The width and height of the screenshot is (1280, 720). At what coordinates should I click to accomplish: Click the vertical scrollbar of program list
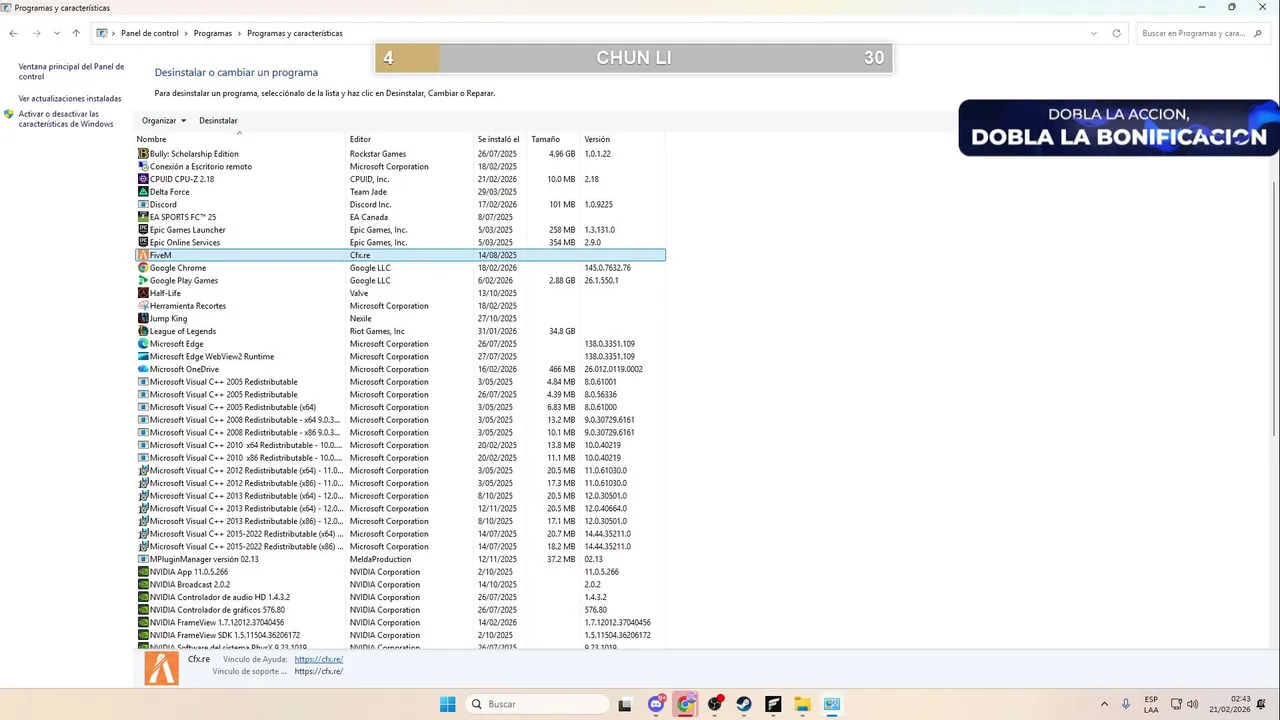click(1274, 310)
